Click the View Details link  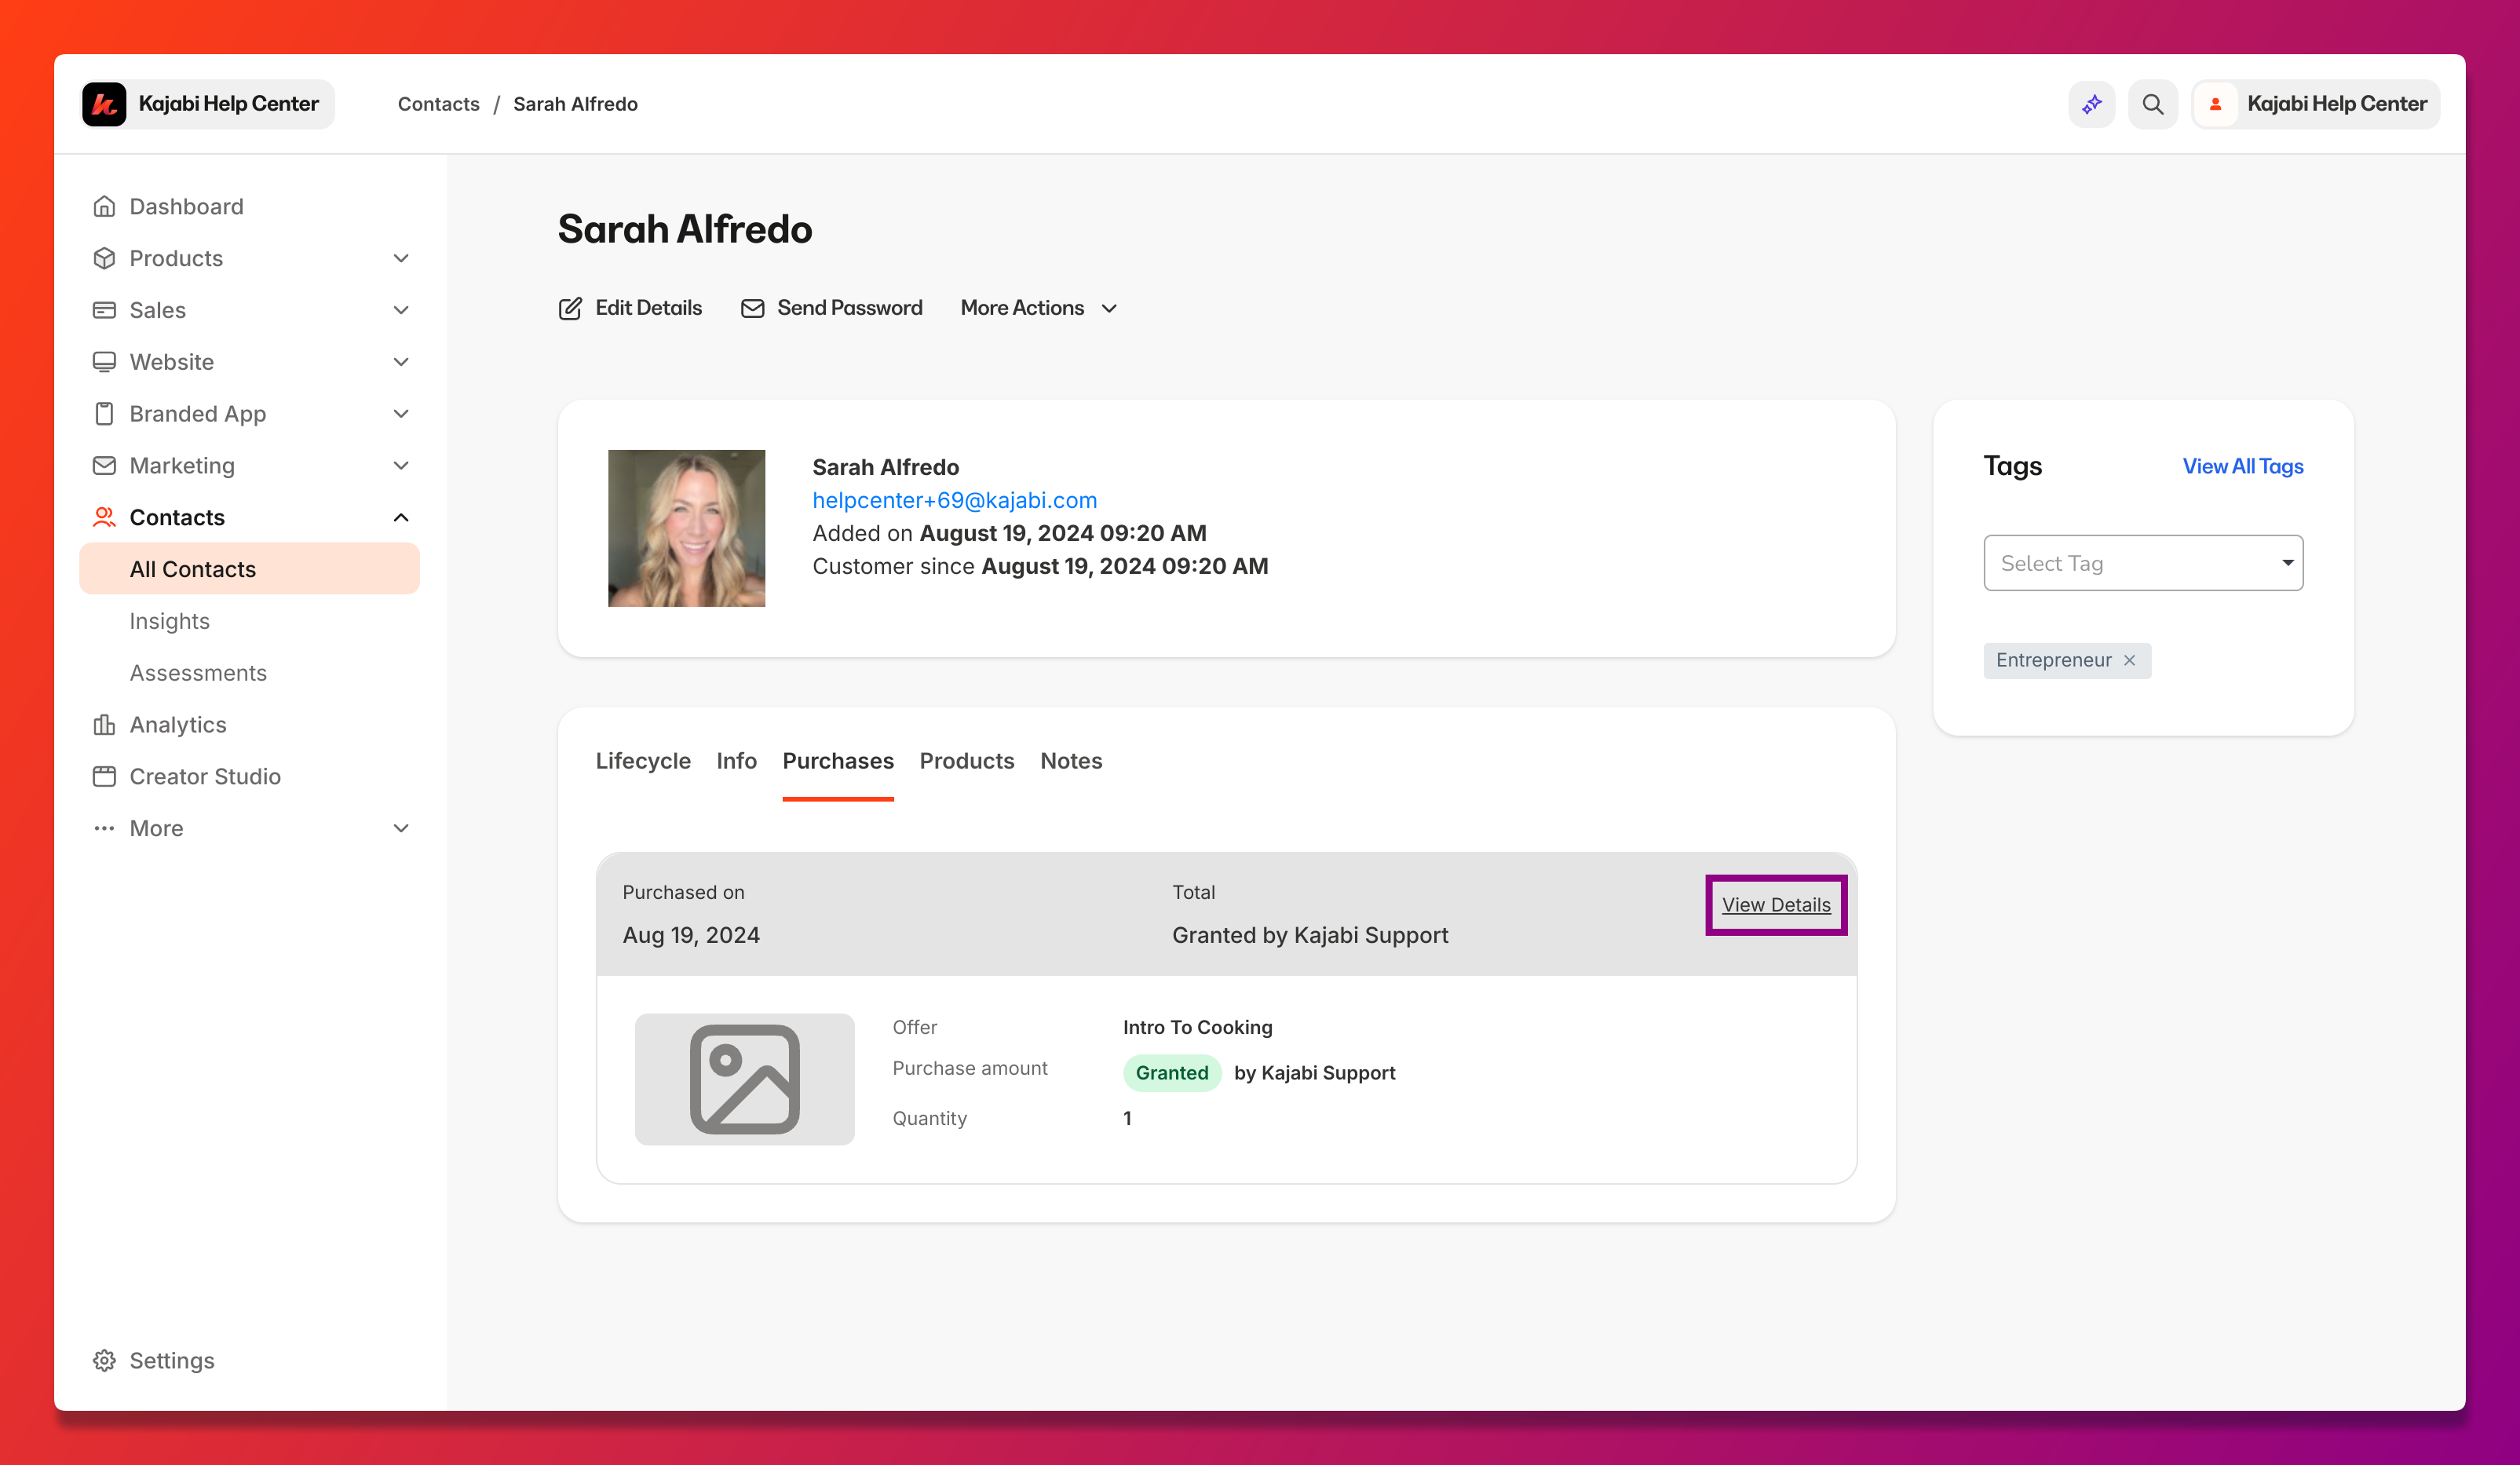tap(1776, 905)
